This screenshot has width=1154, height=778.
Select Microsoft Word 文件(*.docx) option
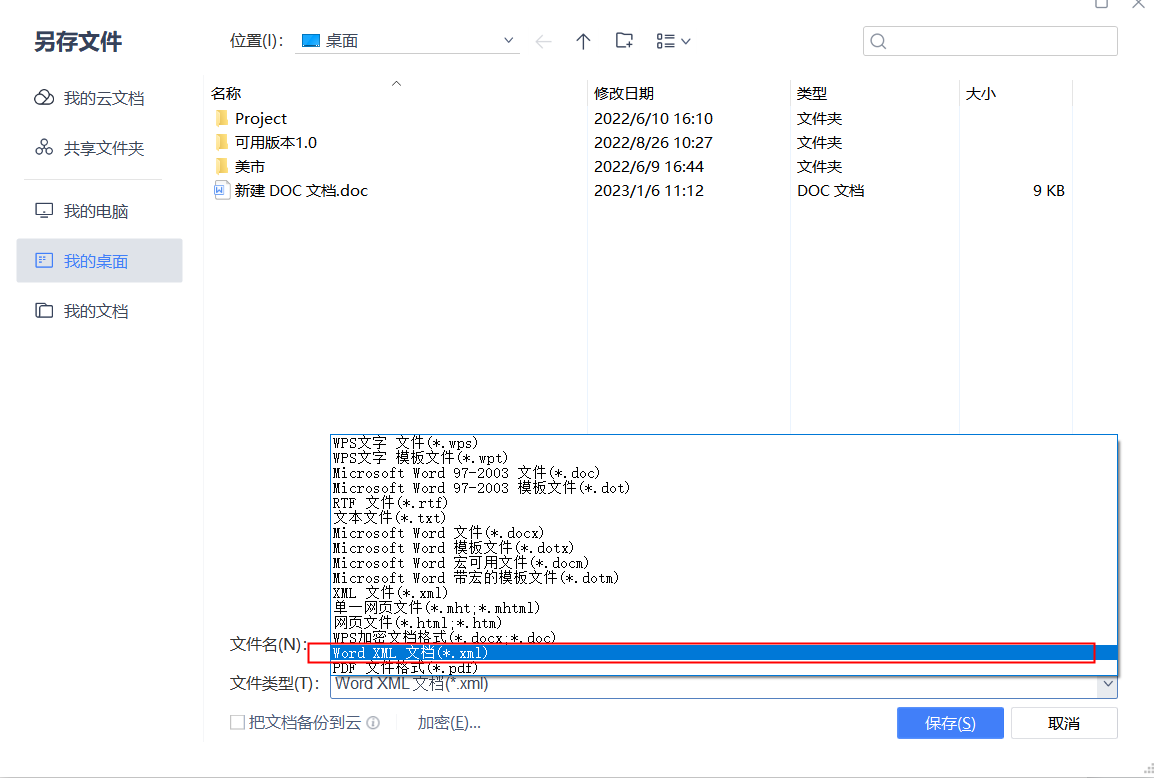coord(438,533)
